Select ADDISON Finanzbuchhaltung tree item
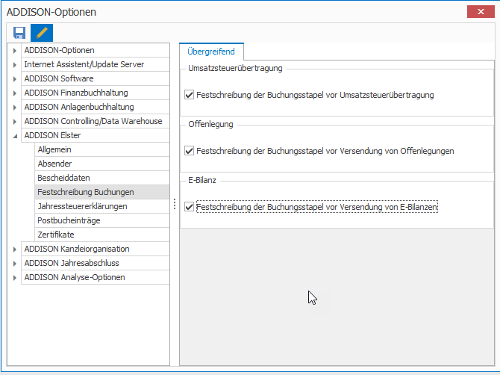This screenshot has height=375, width=500. 95,93
